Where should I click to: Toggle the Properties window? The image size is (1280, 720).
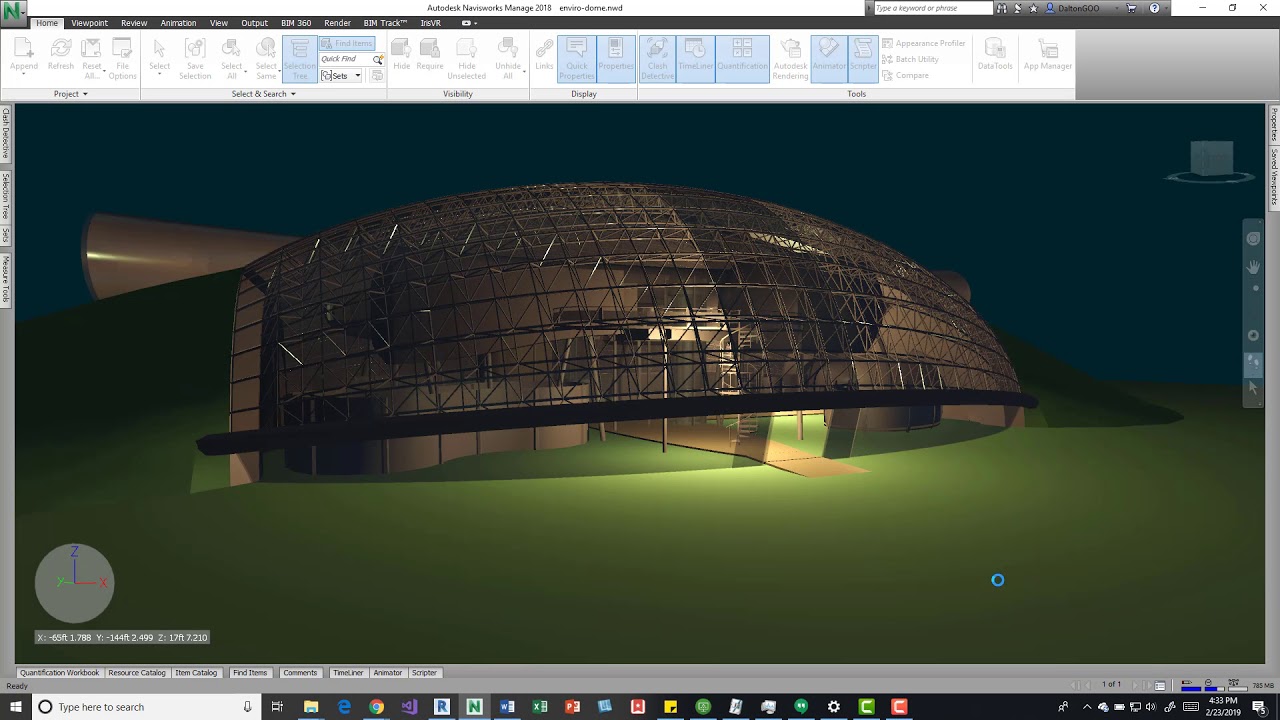pyautogui.click(x=616, y=60)
